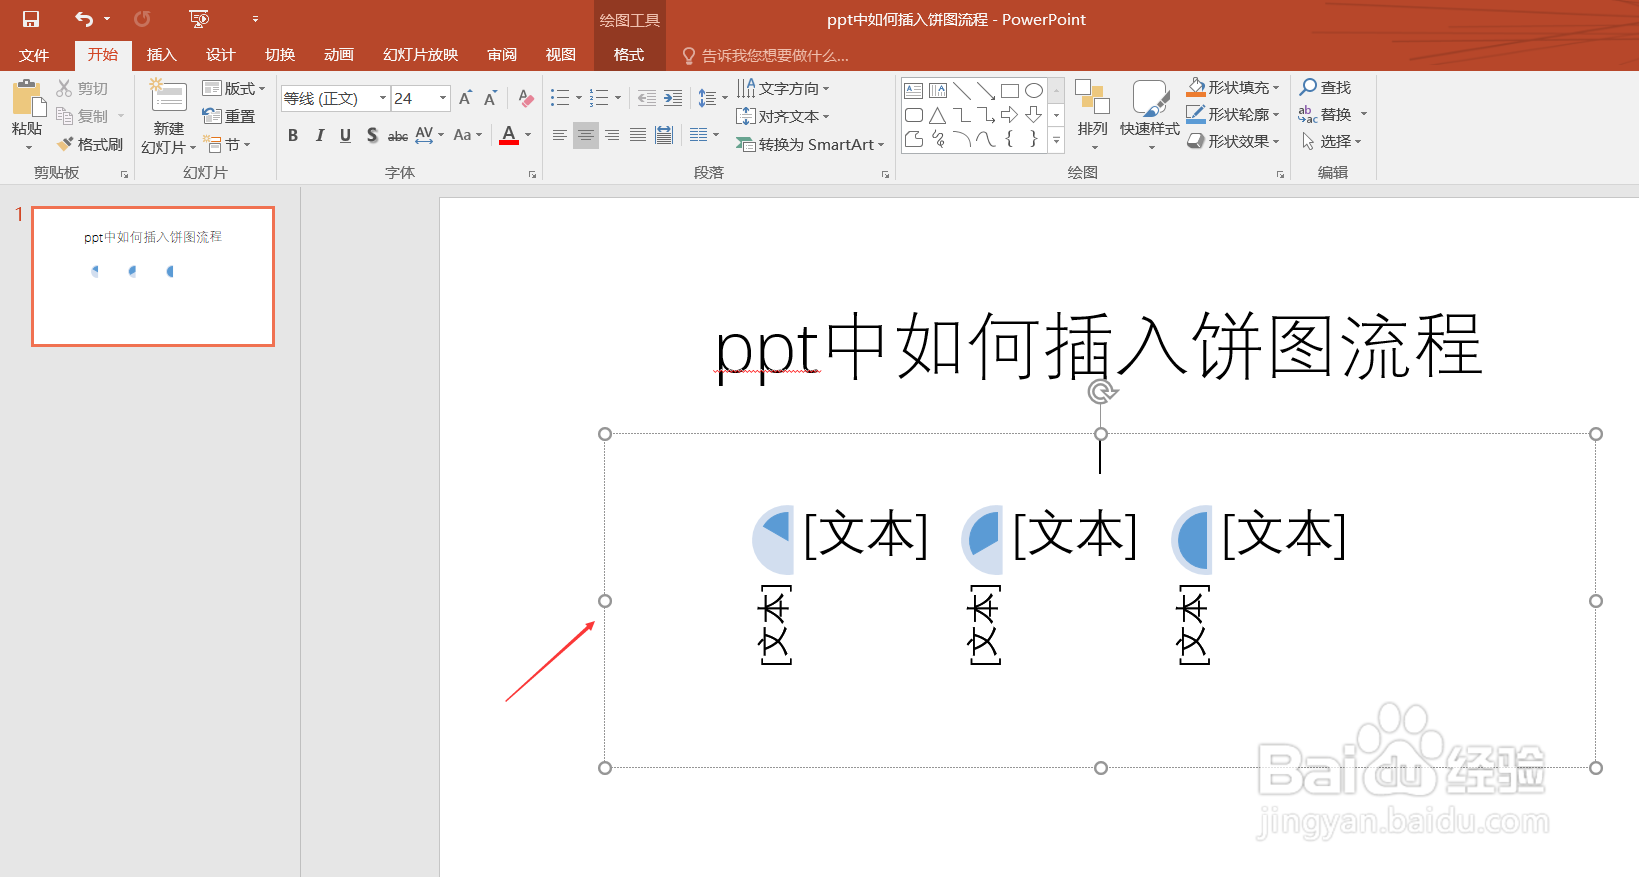Click the Quick Styles (快速样式) button
Screen dimensions: 1639x877
(1150, 115)
